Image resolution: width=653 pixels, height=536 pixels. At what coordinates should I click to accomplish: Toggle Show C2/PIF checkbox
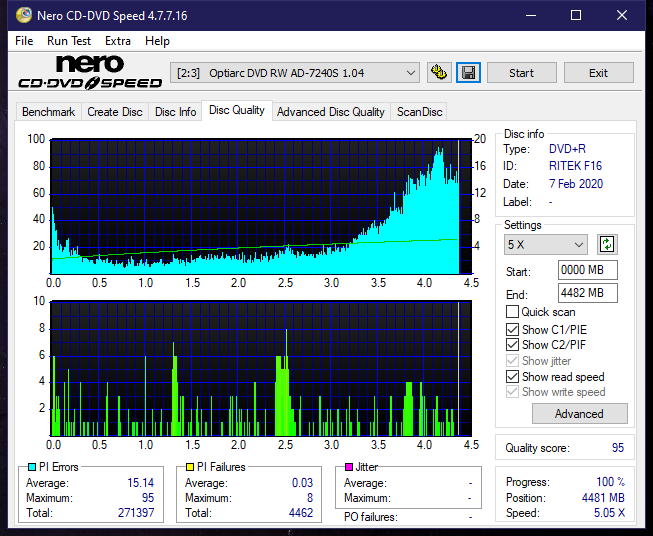tap(512, 345)
